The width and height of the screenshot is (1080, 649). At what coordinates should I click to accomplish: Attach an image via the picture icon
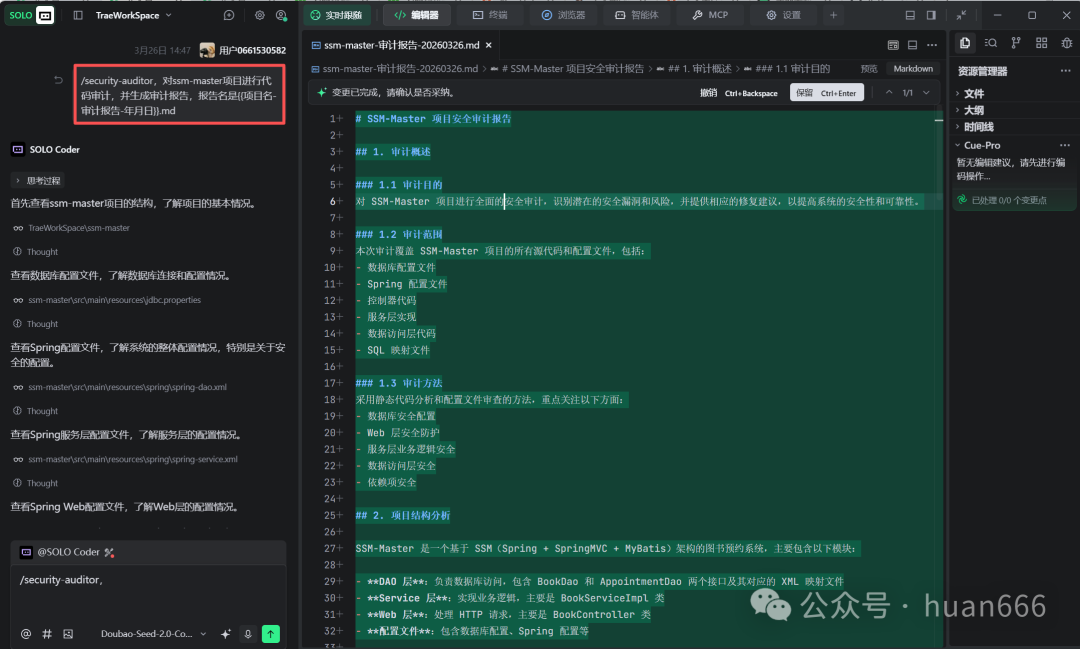pos(68,634)
